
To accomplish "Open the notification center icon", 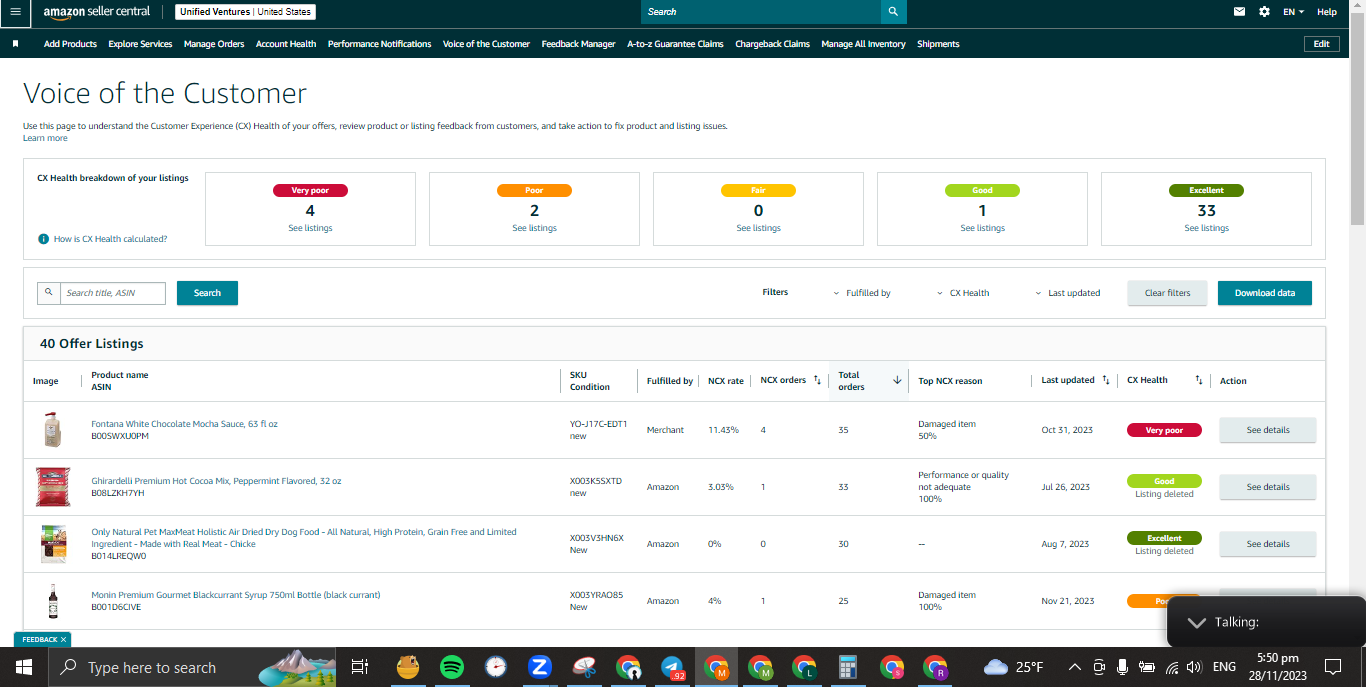I will tap(1333, 667).
